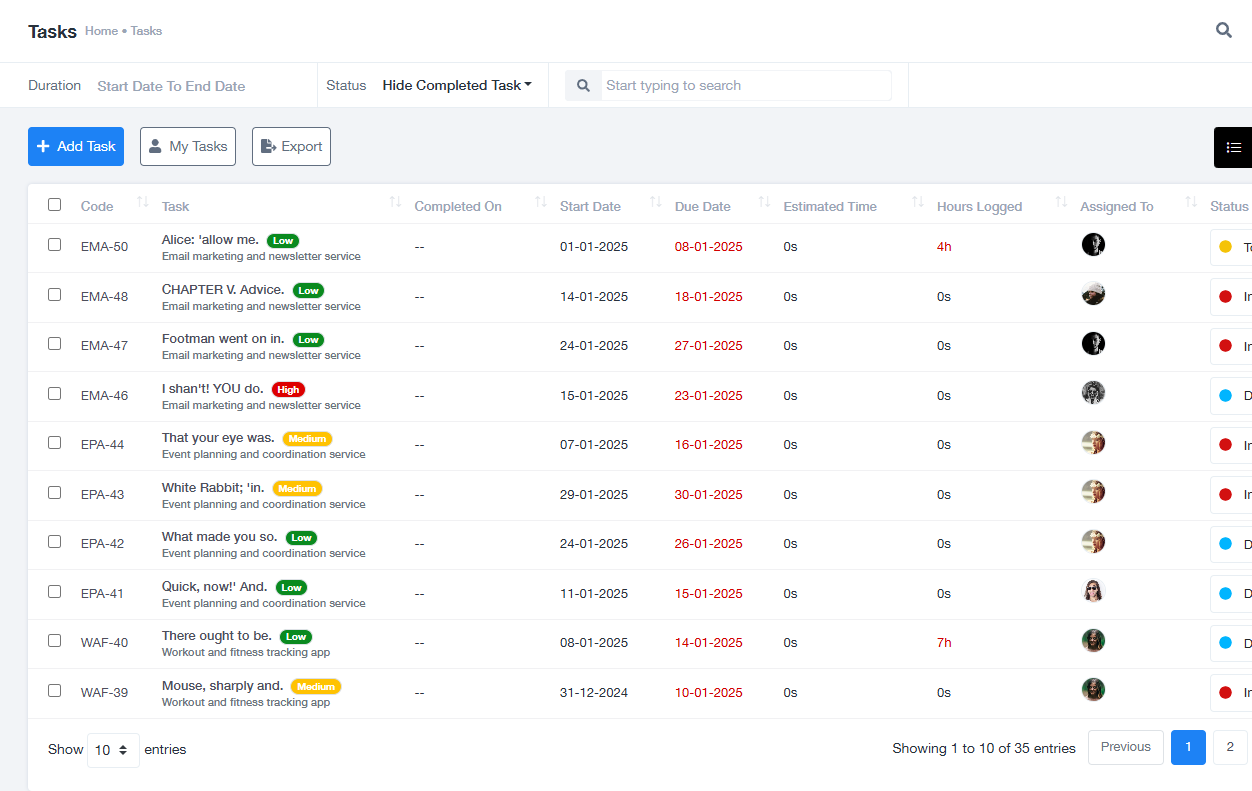Click the Export button

pyautogui.click(x=291, y=146)
